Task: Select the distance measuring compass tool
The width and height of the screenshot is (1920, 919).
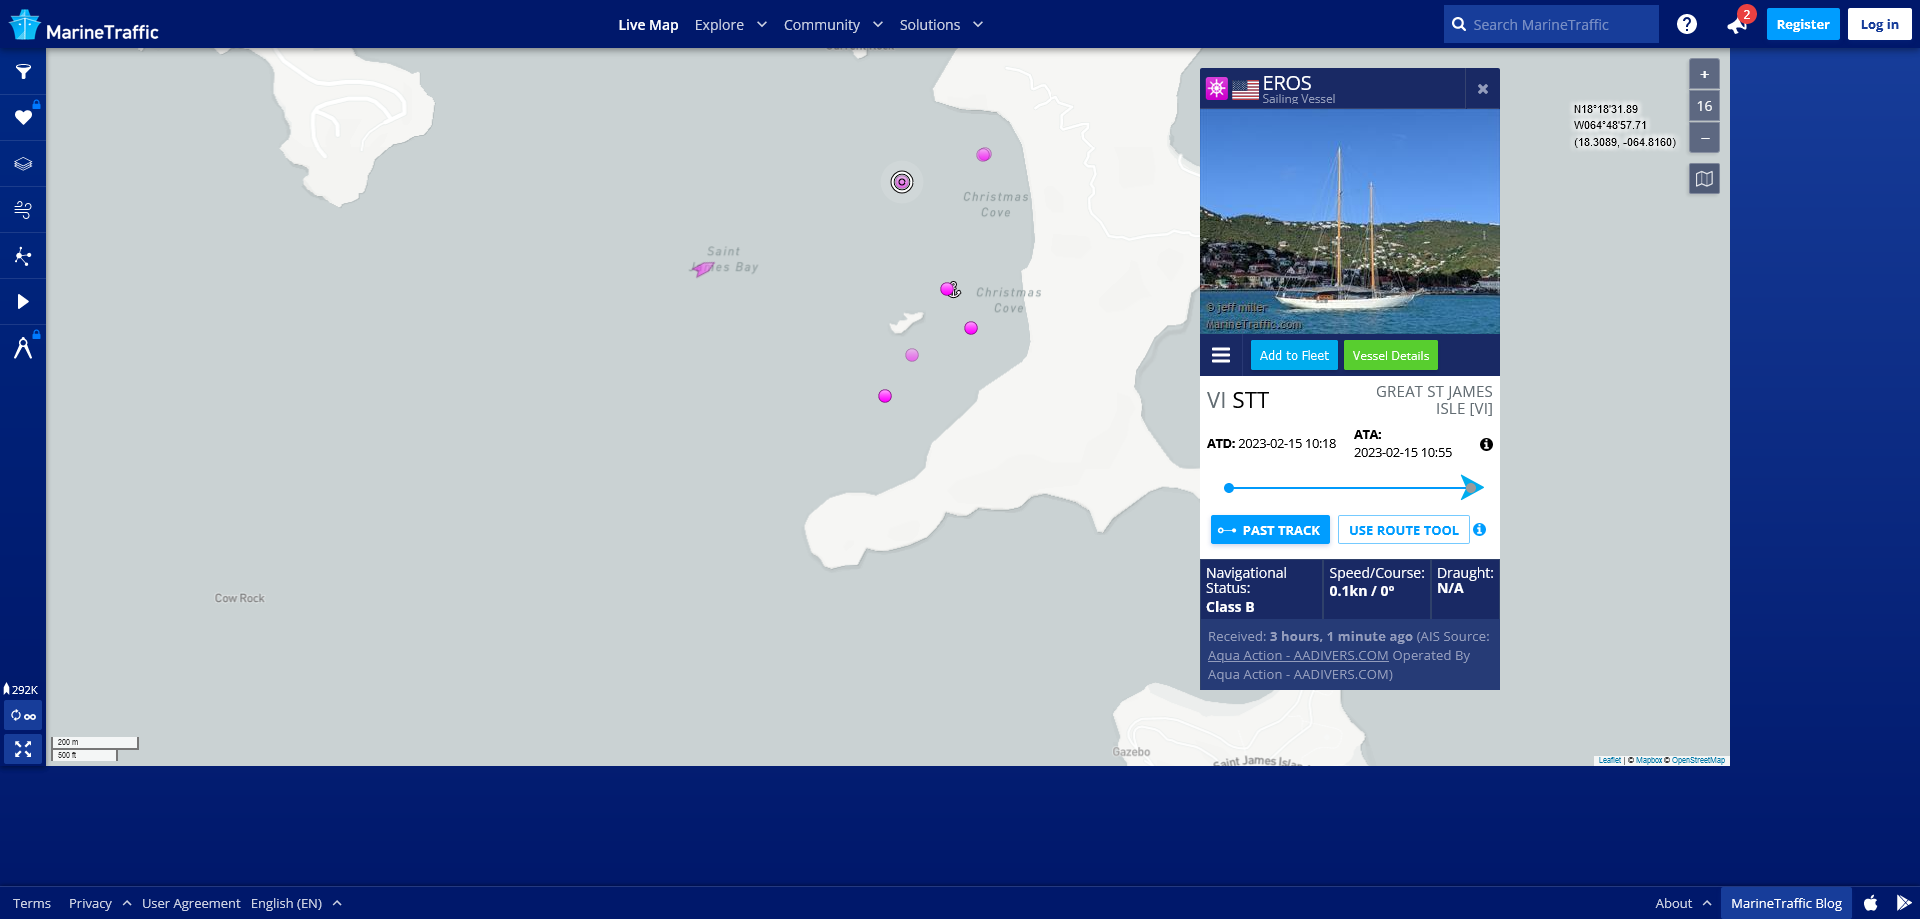Action: coord(23,348)
